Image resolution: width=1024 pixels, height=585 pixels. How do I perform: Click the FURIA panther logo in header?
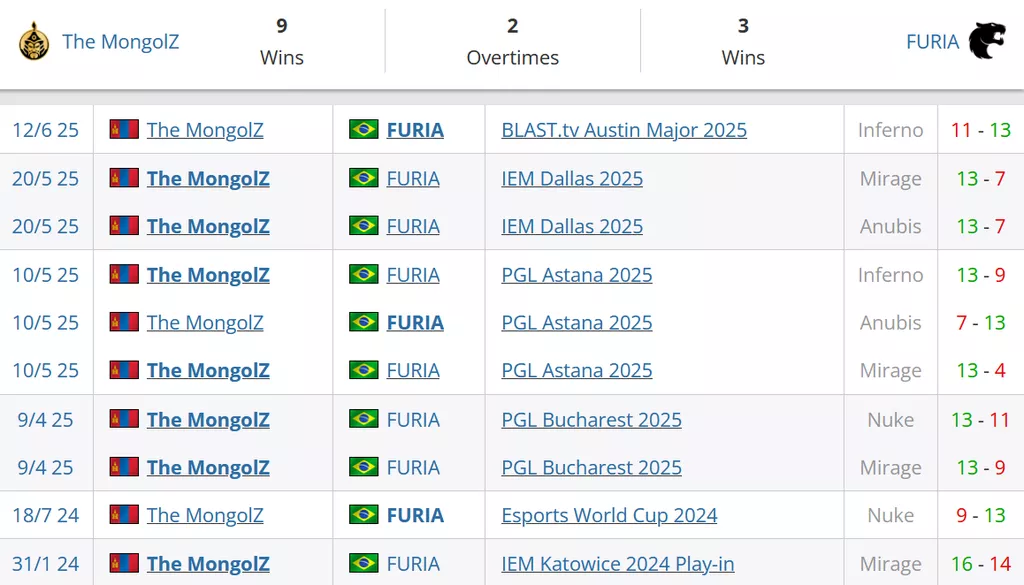987,41
